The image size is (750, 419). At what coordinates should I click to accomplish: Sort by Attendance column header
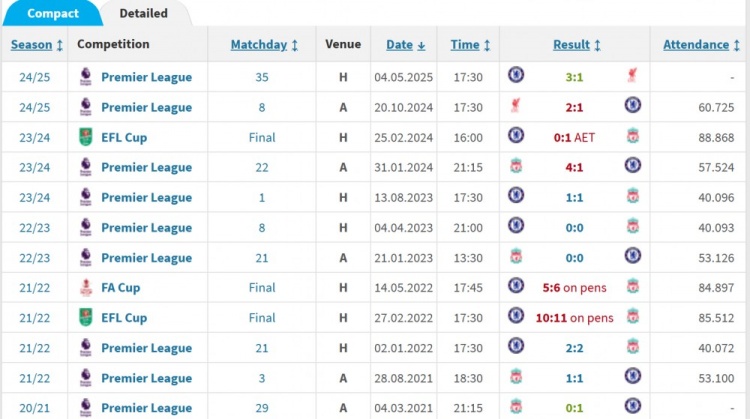tap(703, 45)
